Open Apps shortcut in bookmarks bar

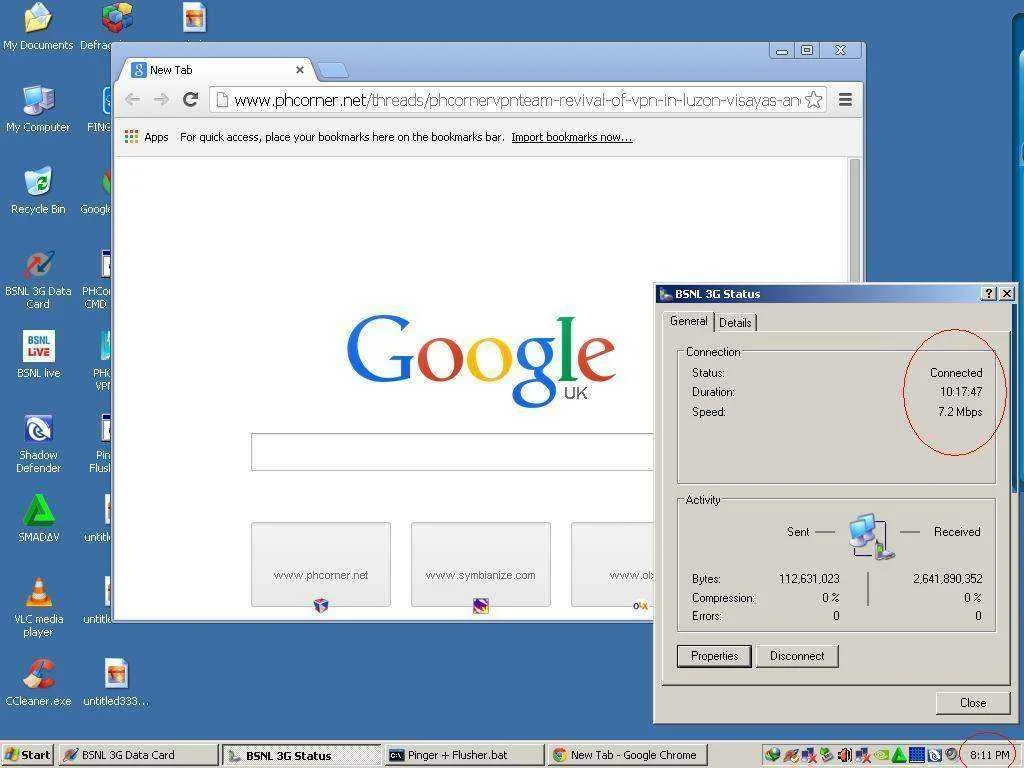click(x=147, y=136)
